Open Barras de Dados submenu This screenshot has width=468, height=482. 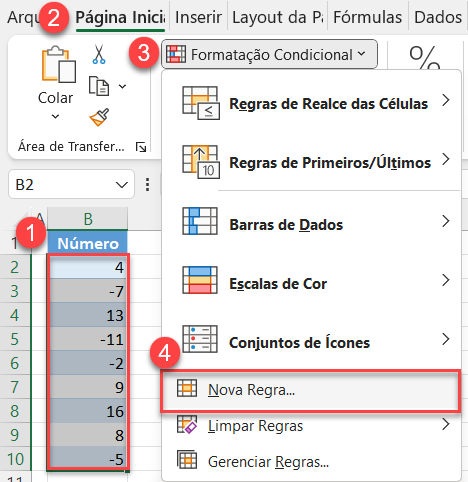pos(311,222)
